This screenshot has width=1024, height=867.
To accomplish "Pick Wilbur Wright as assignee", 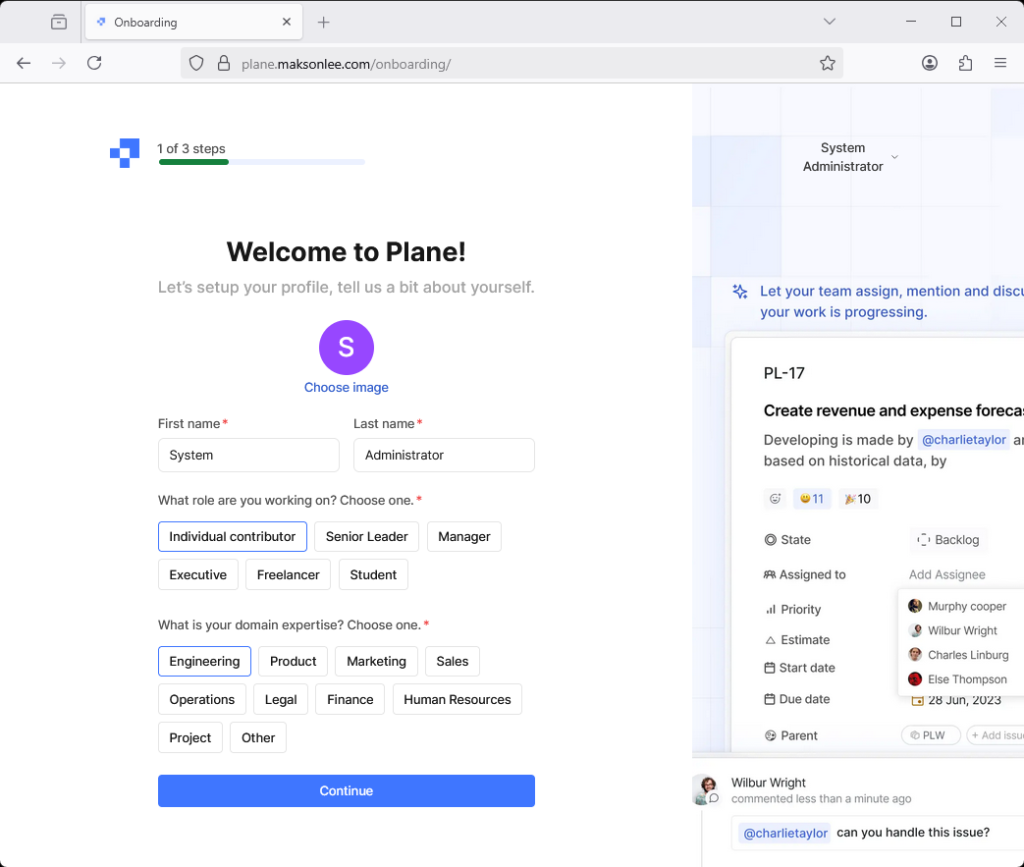I will coord(953,631).
